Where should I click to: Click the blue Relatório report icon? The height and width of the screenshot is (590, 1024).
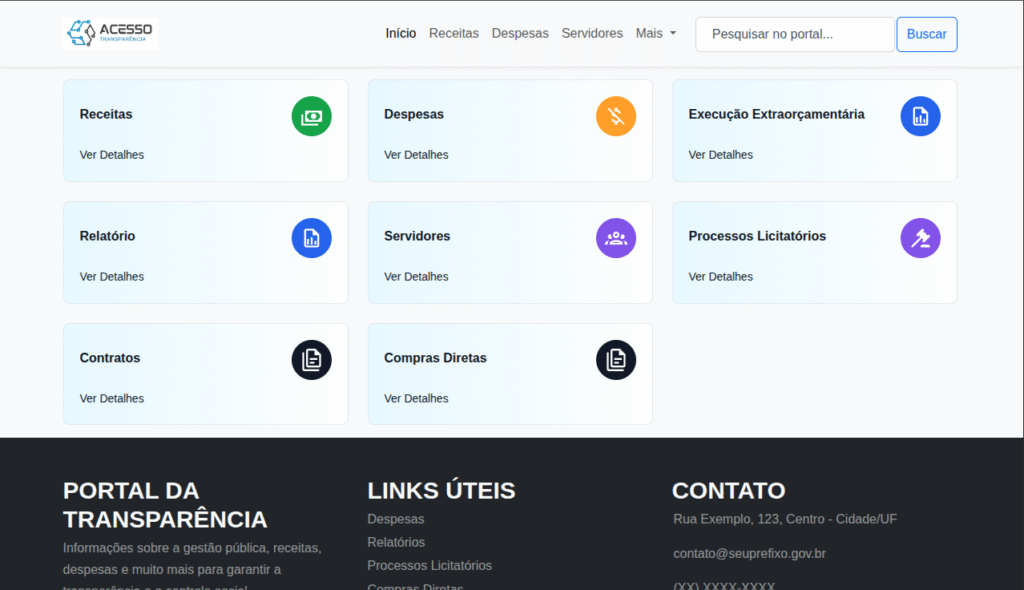coord(311,238)
